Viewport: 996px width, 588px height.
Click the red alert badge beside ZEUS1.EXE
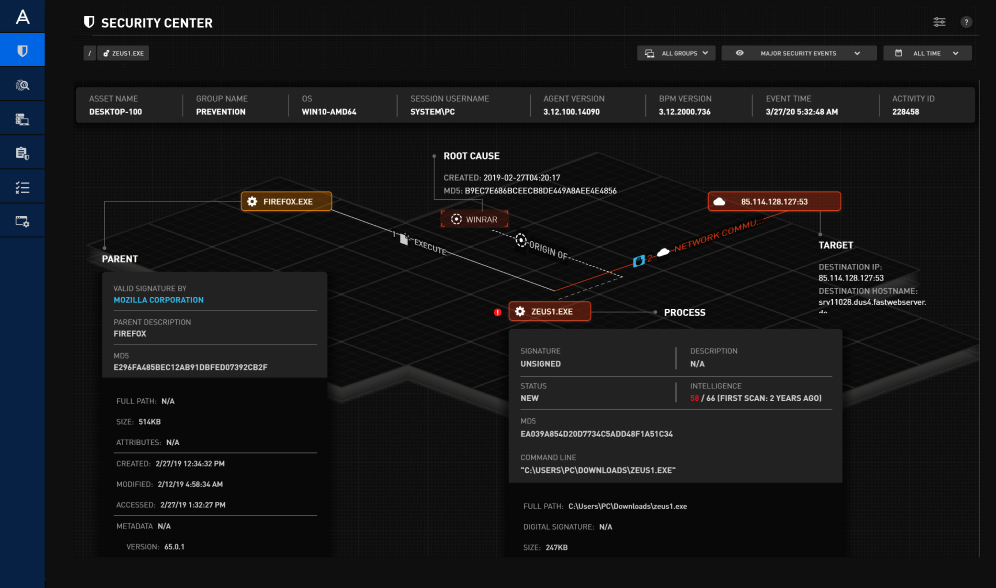[497, 312]
